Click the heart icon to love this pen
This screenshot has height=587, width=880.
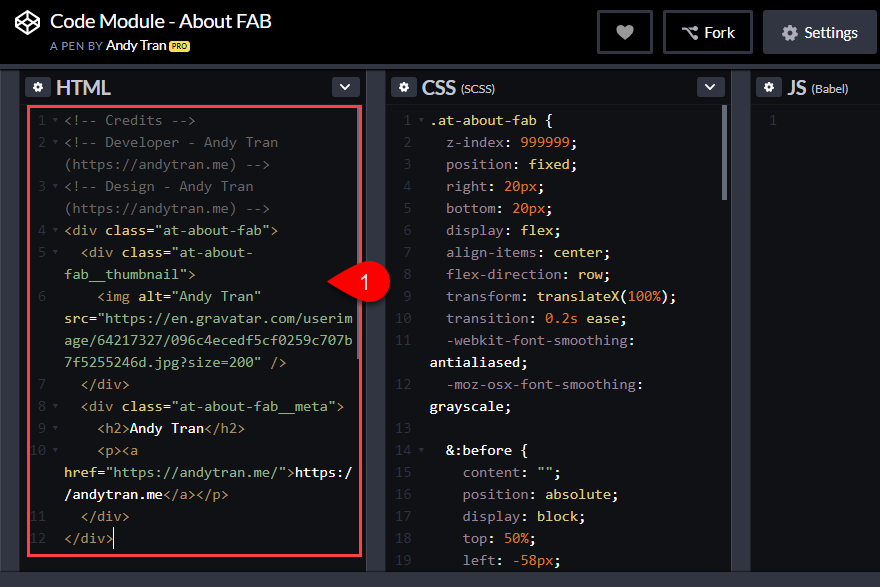625,33
